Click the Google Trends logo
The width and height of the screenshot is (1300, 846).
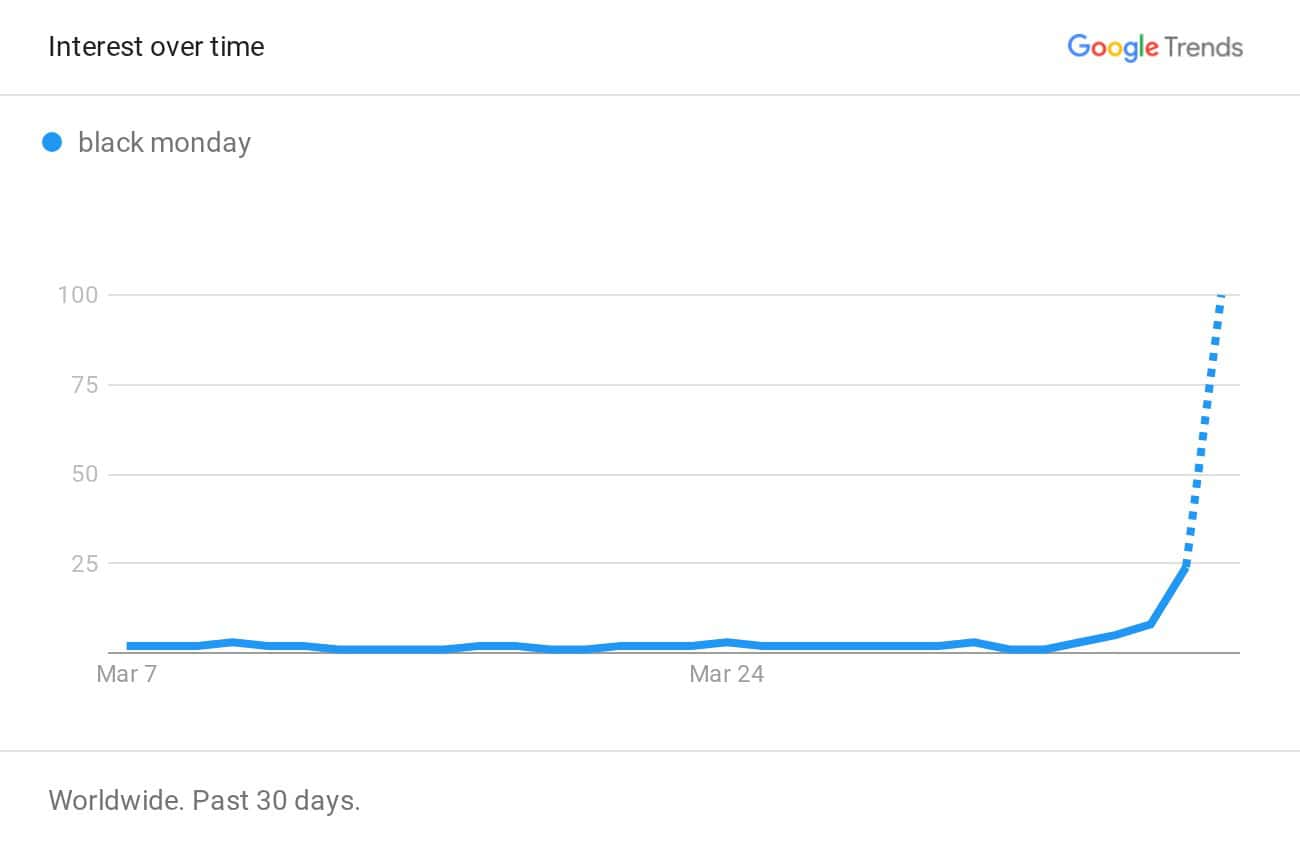pos(1155,47)
